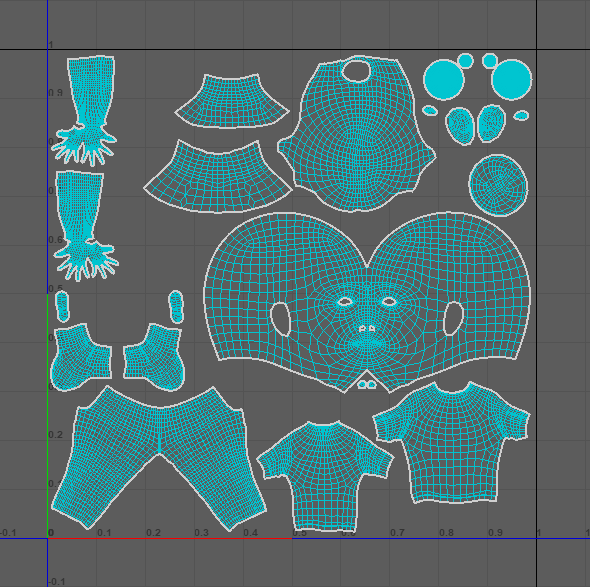Image resolution: width=590 pixels, height=587 pixels.
Task: Select the large solid circle at far right
Action: click(511, 79)
